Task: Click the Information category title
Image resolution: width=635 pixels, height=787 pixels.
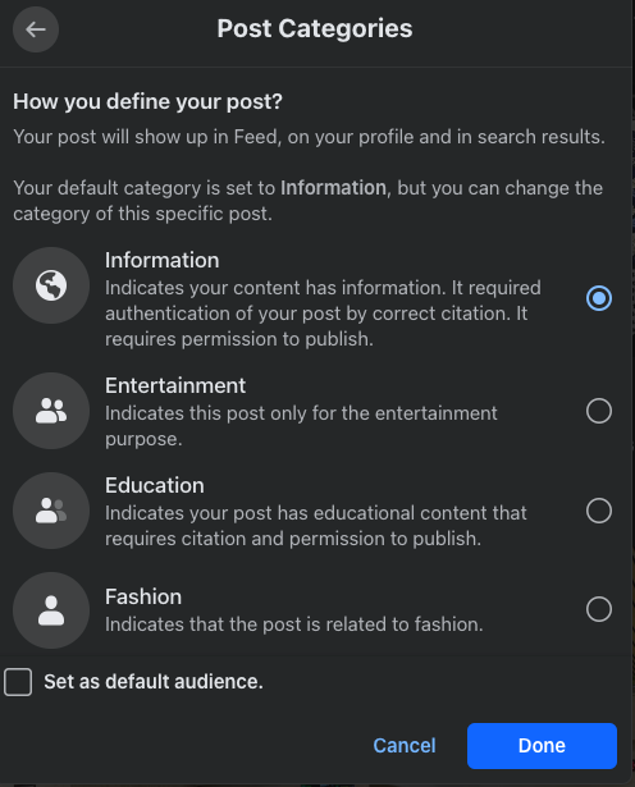Action: coord(162,260)
